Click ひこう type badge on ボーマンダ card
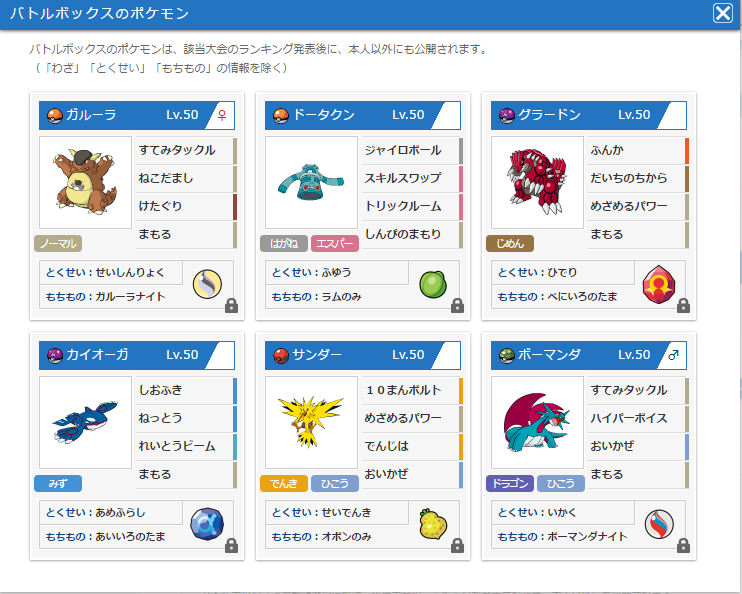Viewport: 742px width, 594px height. 561,483
